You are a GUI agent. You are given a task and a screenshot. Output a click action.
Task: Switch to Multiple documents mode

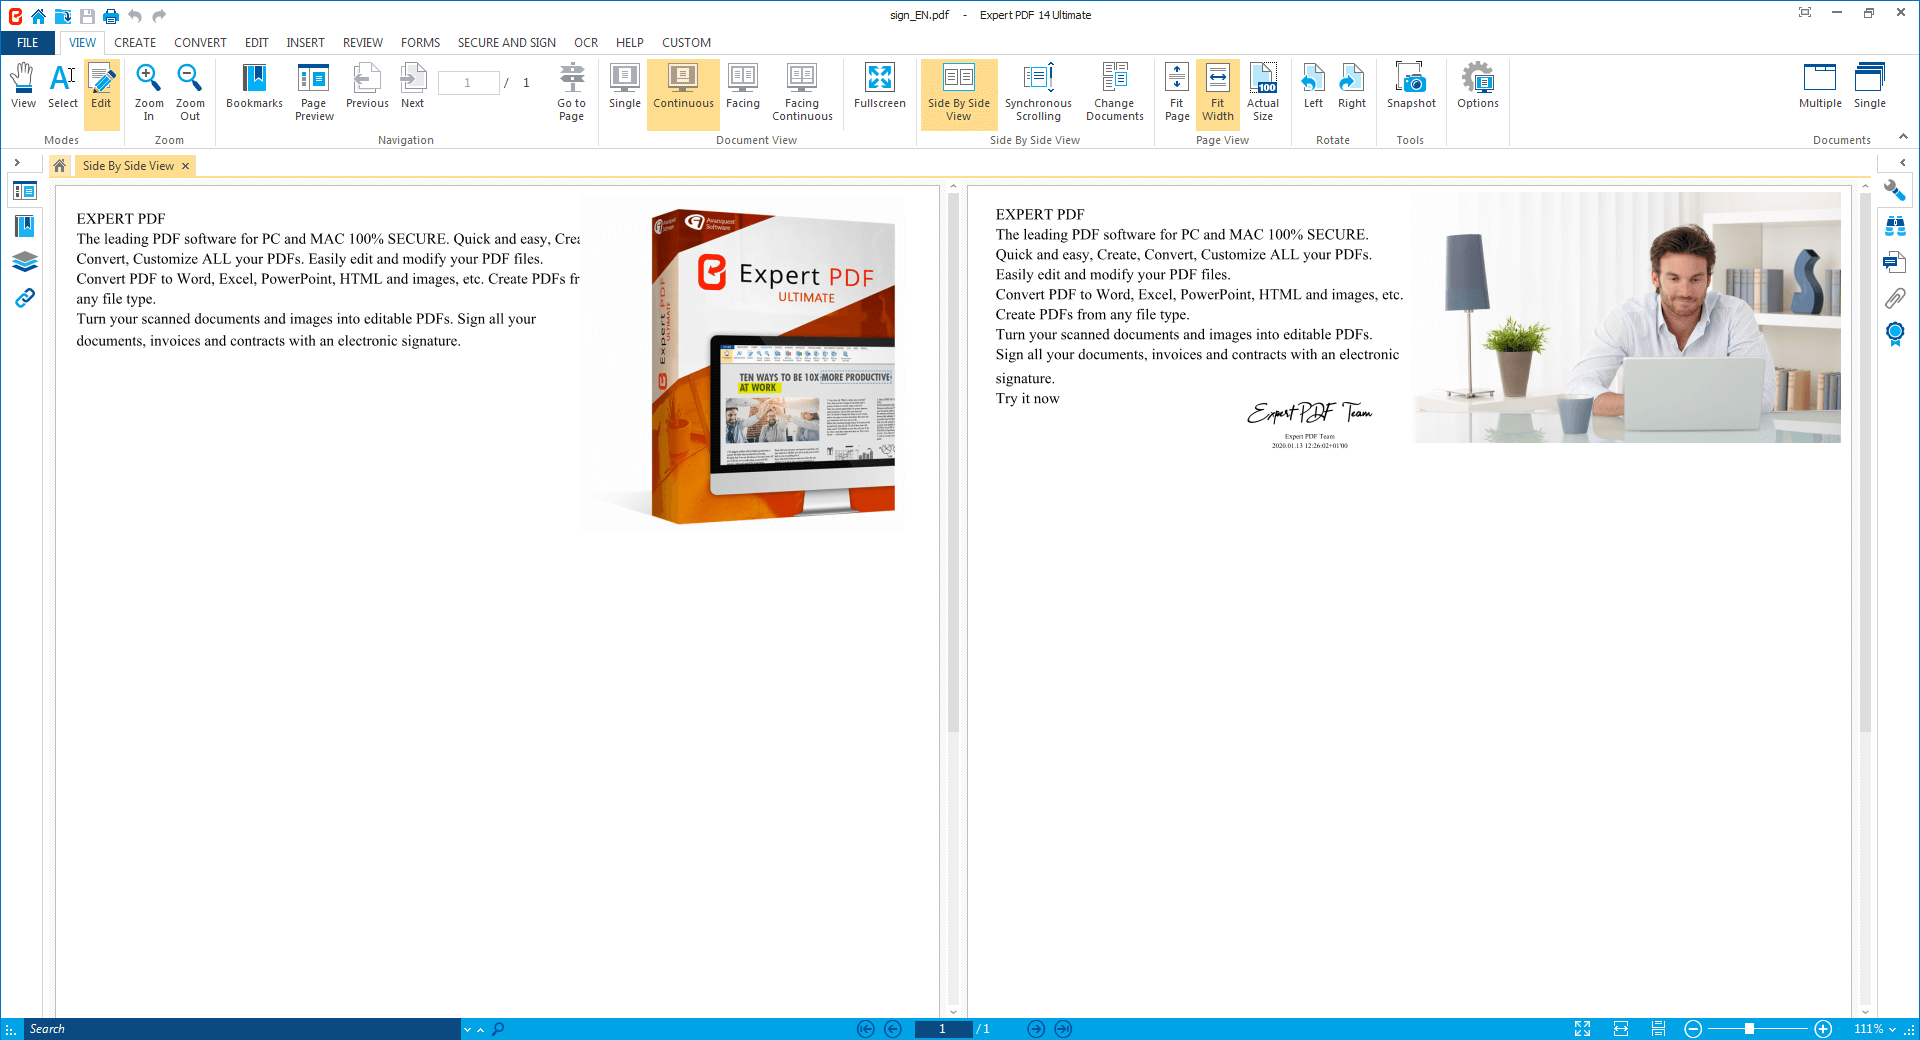click(x=1820, y=87)
